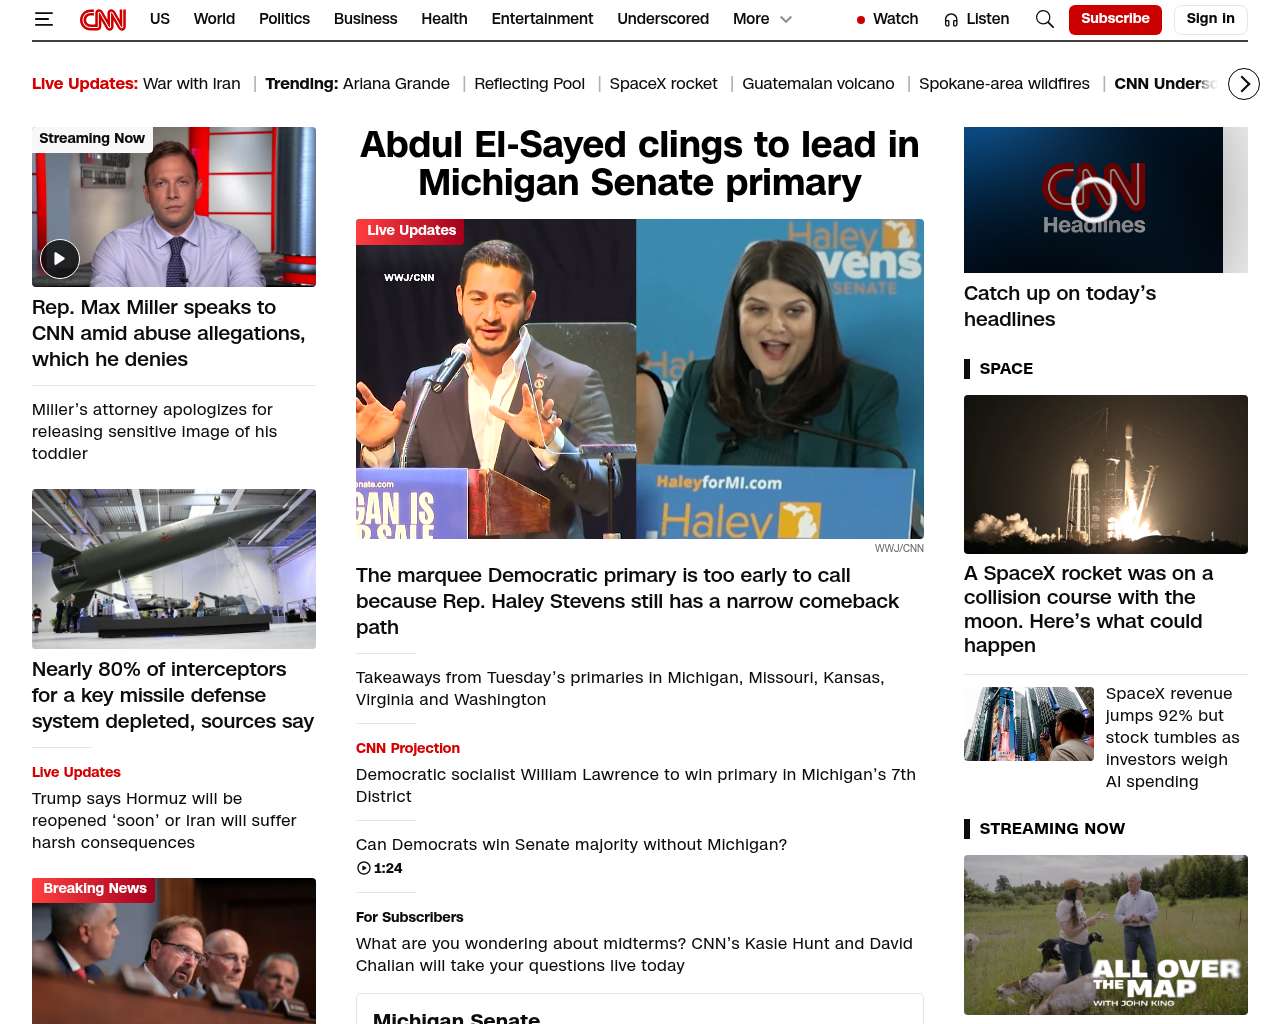Image resolution: width=1280 pixels, height=1024 pixels.
Task: Open the SpaceX revenue story thumbnail
Action: 1029,724
